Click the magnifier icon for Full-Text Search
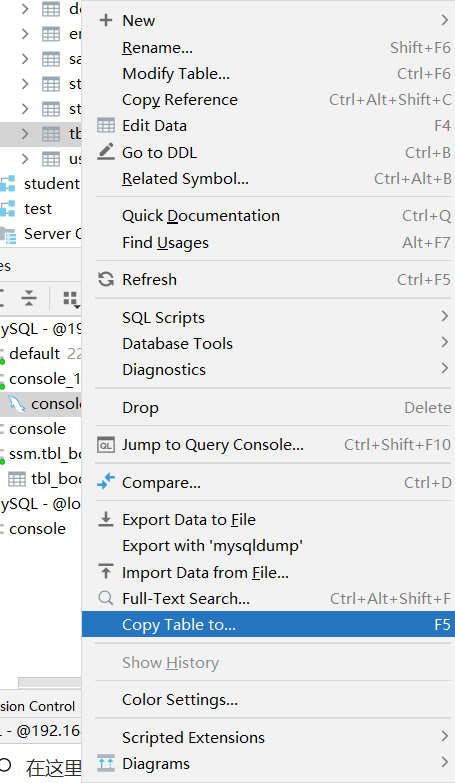Viewport: 455px width, 783px height. (x=106, y=598)
